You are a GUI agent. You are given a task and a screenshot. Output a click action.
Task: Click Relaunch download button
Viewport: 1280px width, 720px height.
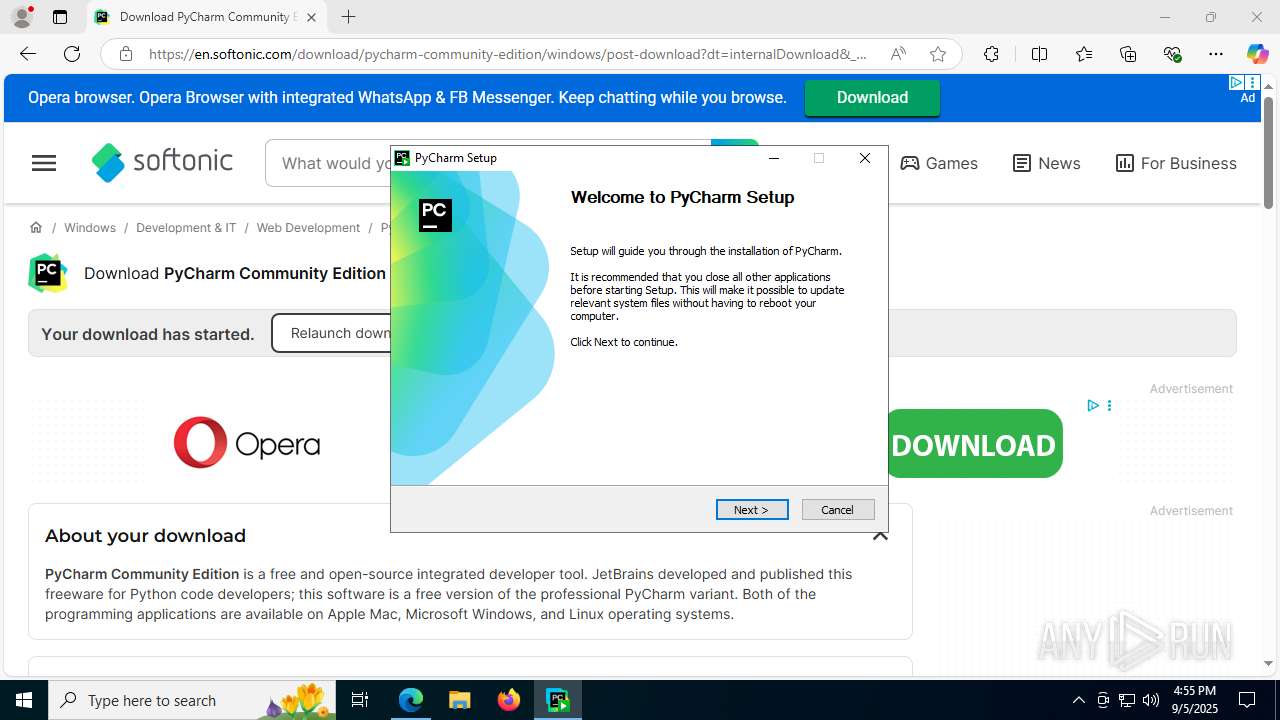click(x=333, y=333)
